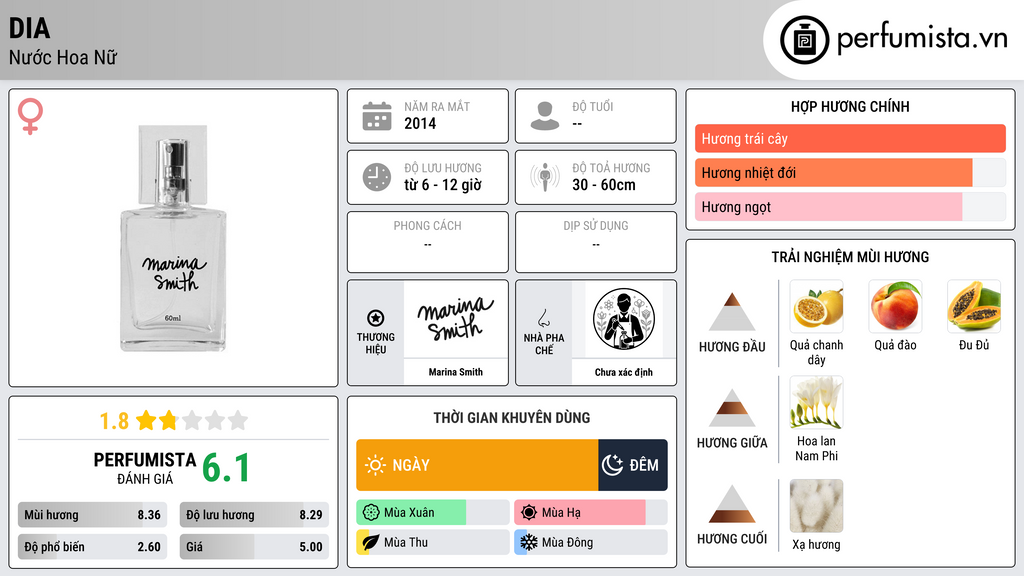Click the Marina Smith perfume bottle image
The width and height of the screenshot is (1024, 576).
[173, 238]
